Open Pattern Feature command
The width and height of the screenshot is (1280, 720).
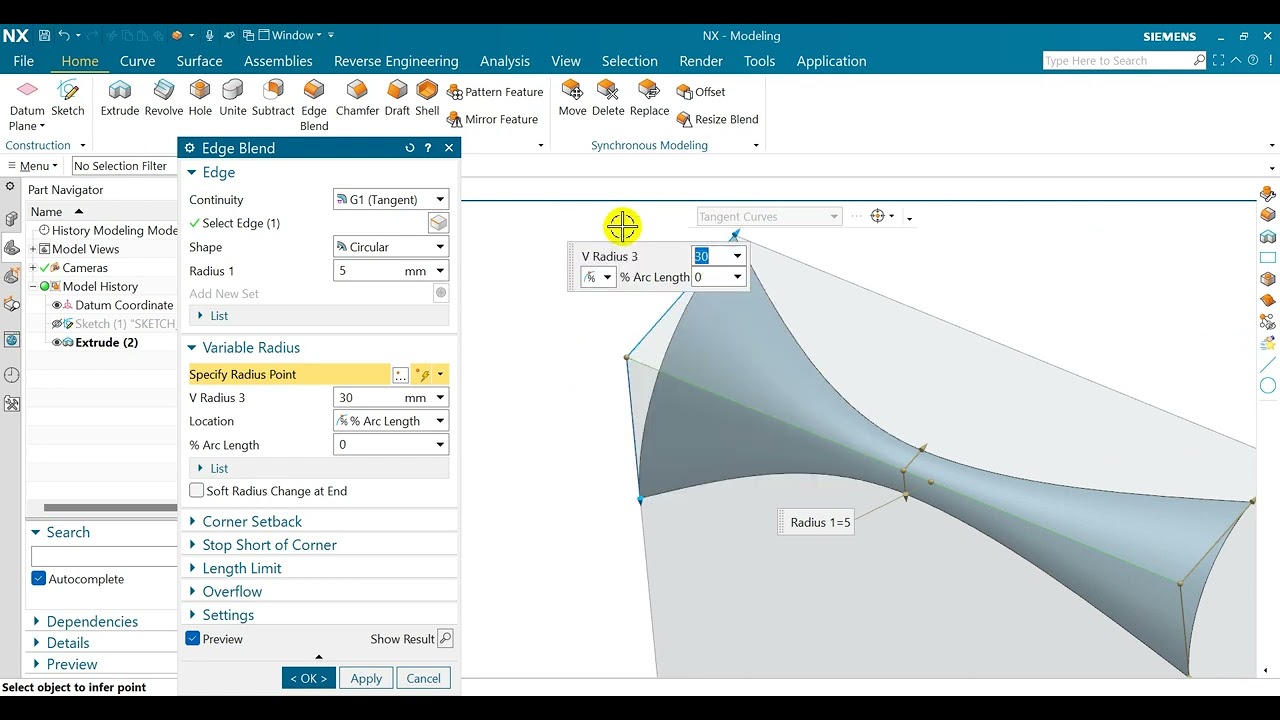[x=495, y=92]
